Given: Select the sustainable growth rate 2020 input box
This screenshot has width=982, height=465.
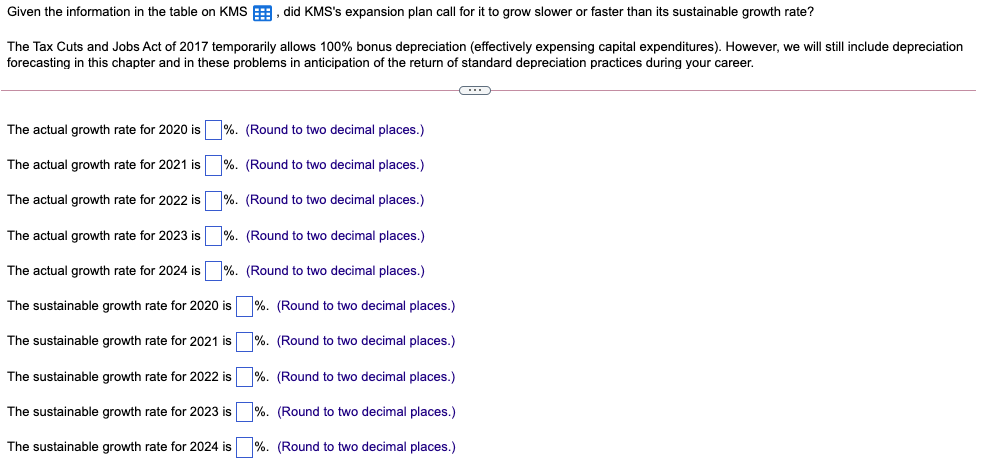Looking at the screenshot, I should click(244, 306).
